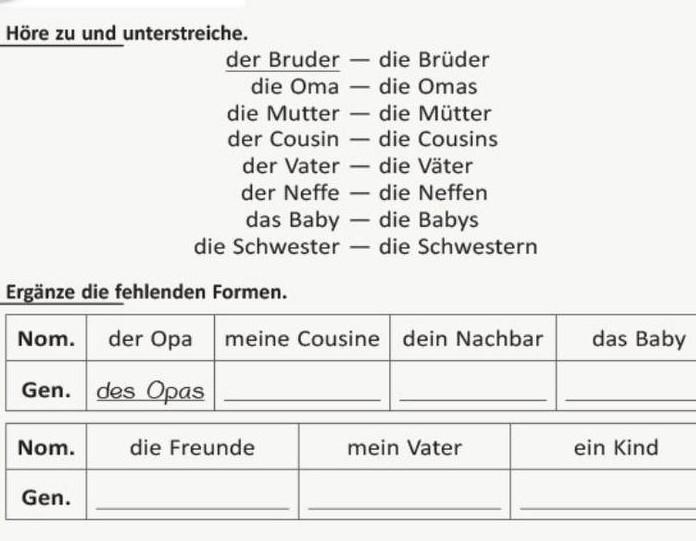This screenshot has width=696, height=541.
Task: Click the plural "die Omas"
Action: (427, 87)
